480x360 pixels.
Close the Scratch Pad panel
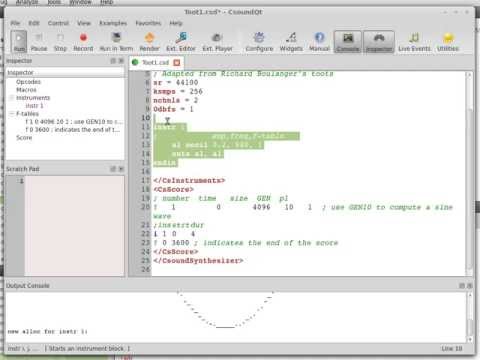tap(121, 169)
